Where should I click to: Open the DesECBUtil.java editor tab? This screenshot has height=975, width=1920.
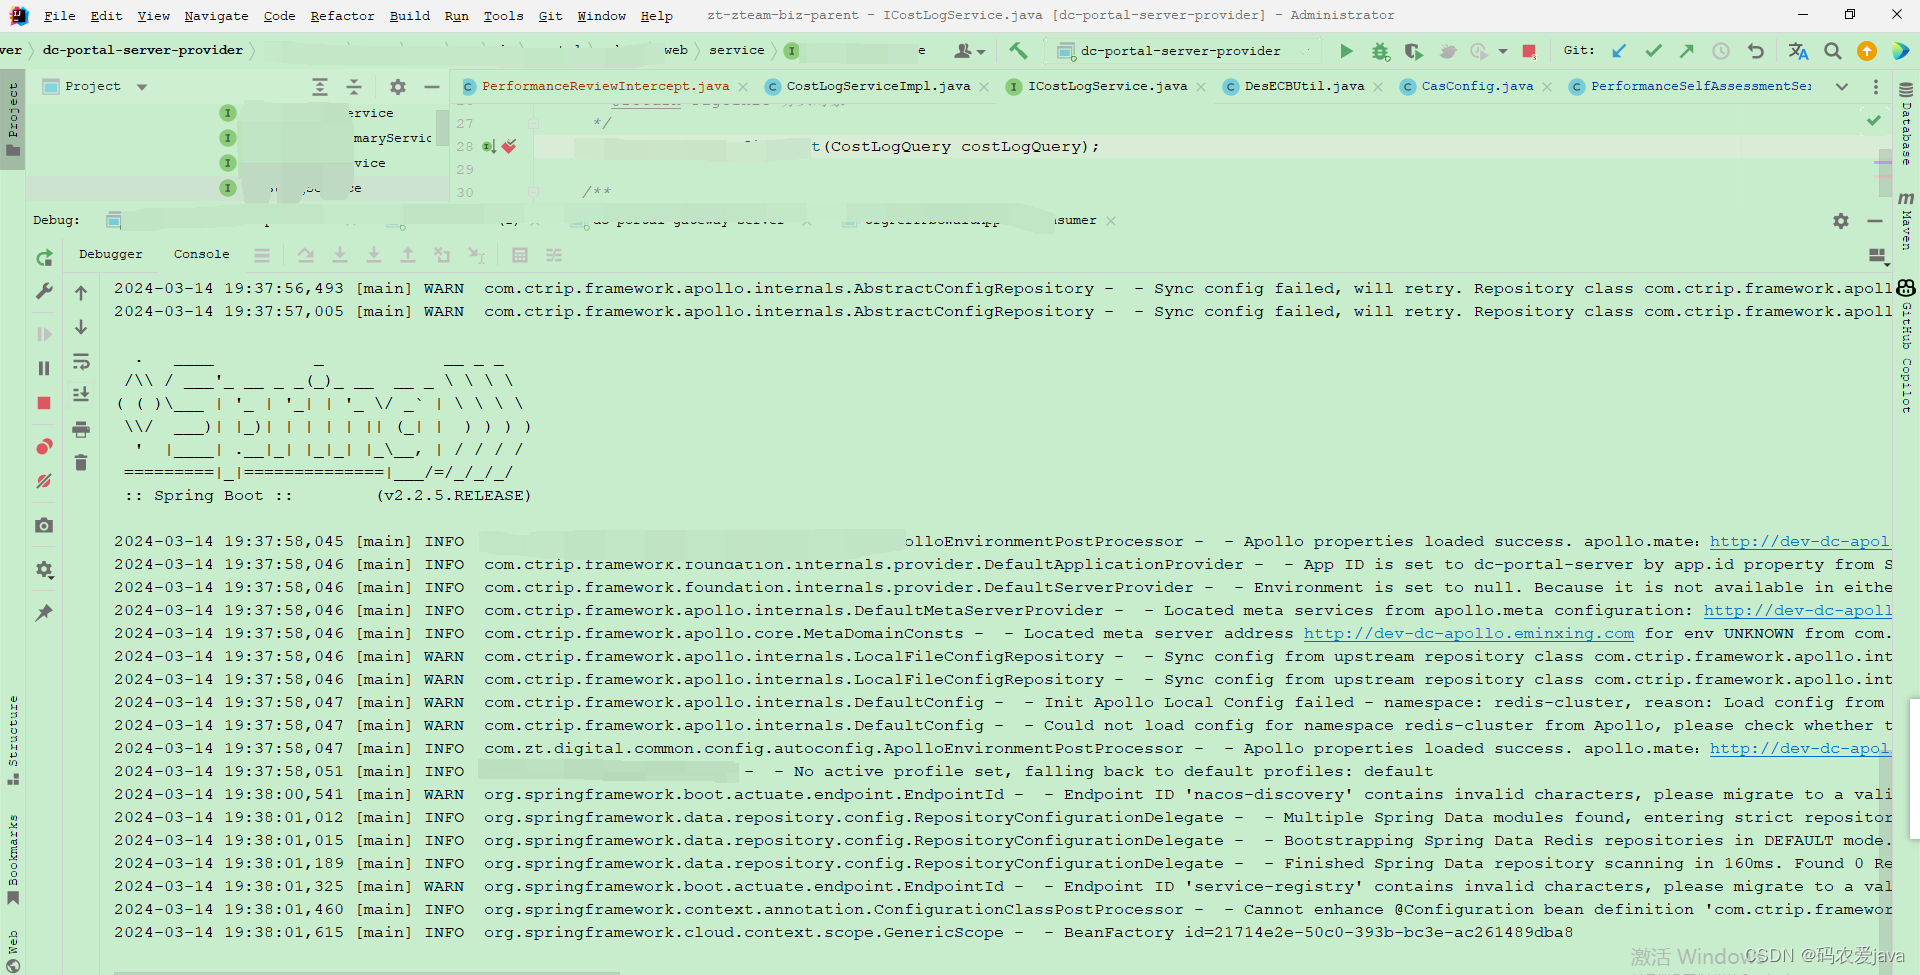pyautogui.click(x=1304, y=87)
